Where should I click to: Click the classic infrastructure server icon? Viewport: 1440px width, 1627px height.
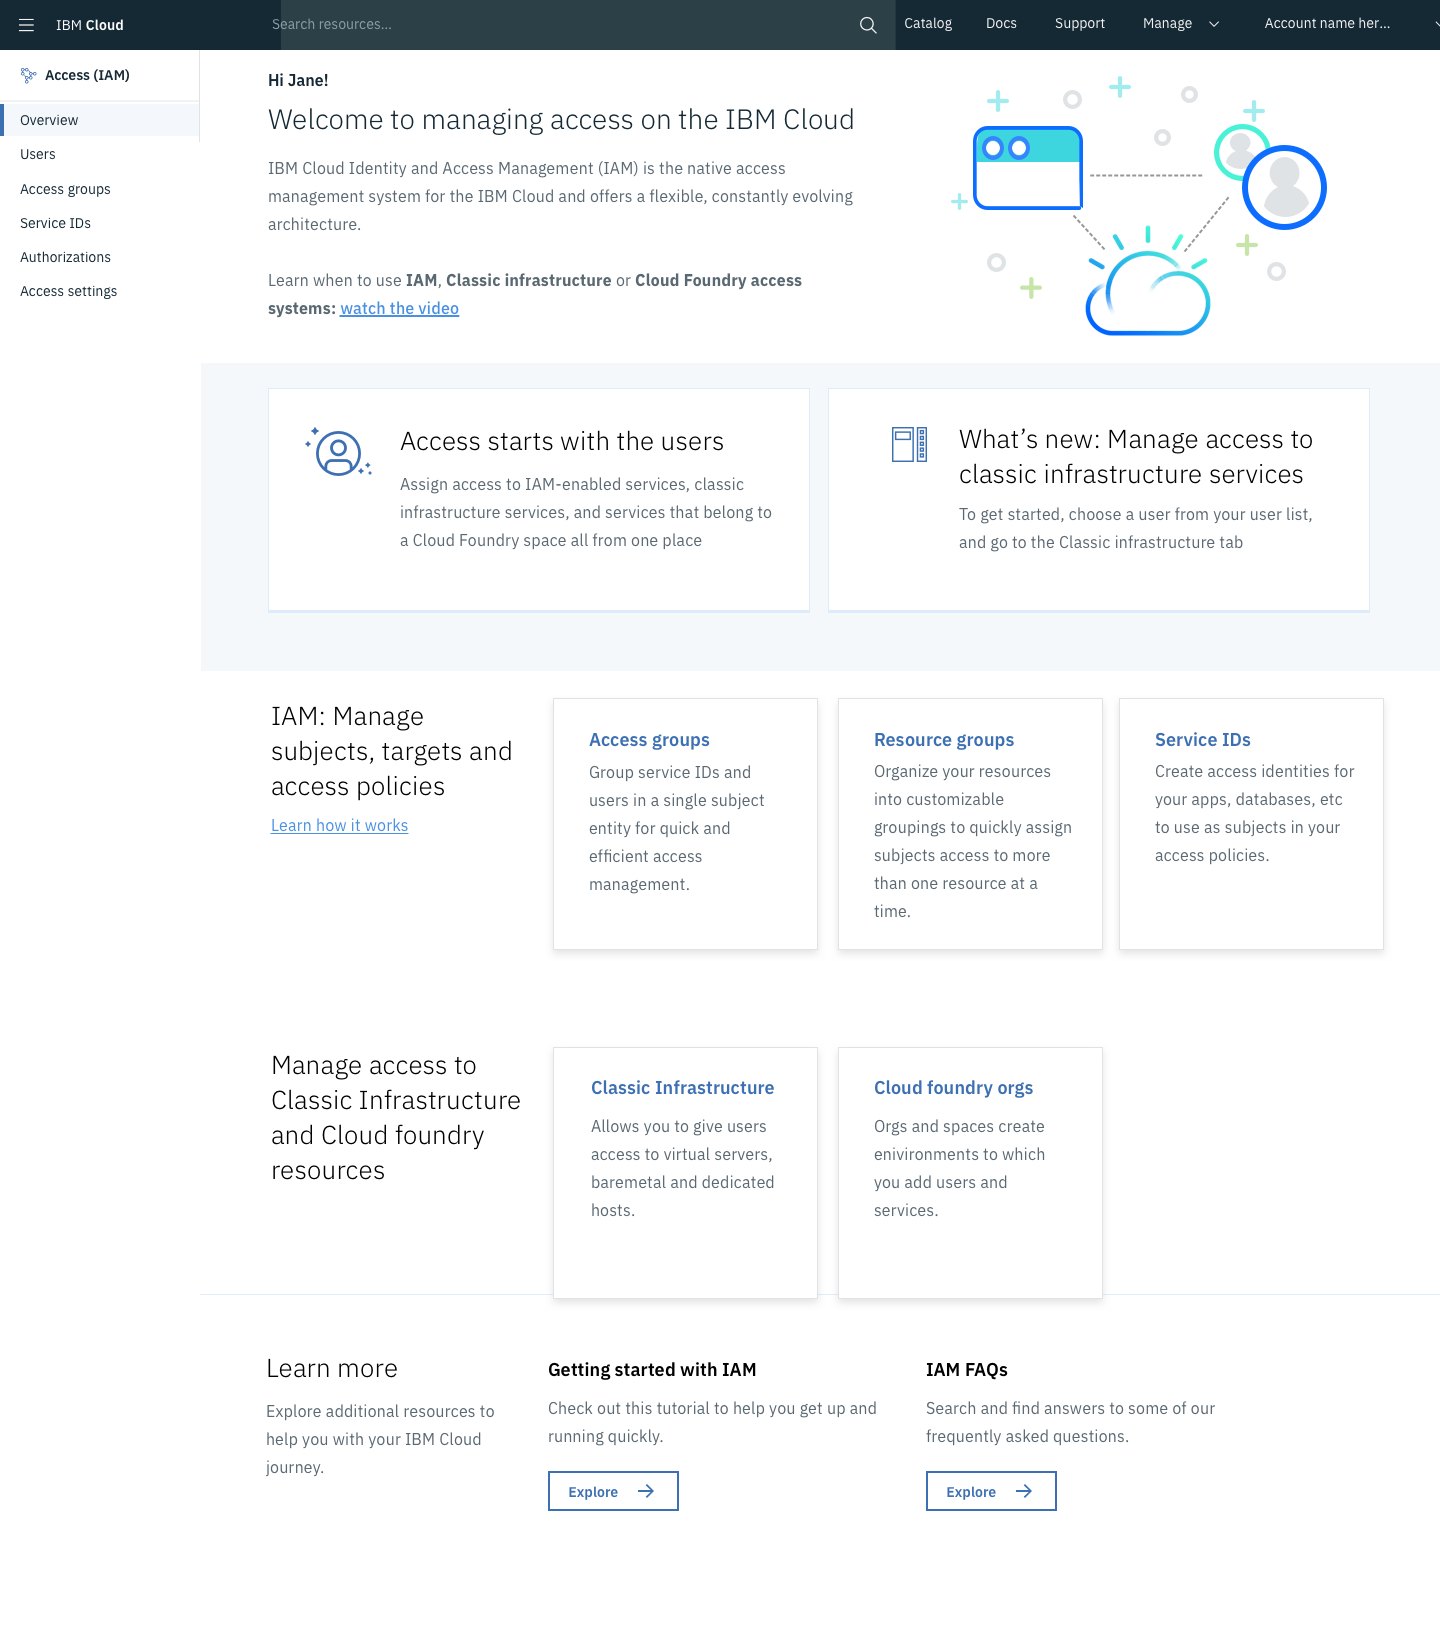coord(909,444)
